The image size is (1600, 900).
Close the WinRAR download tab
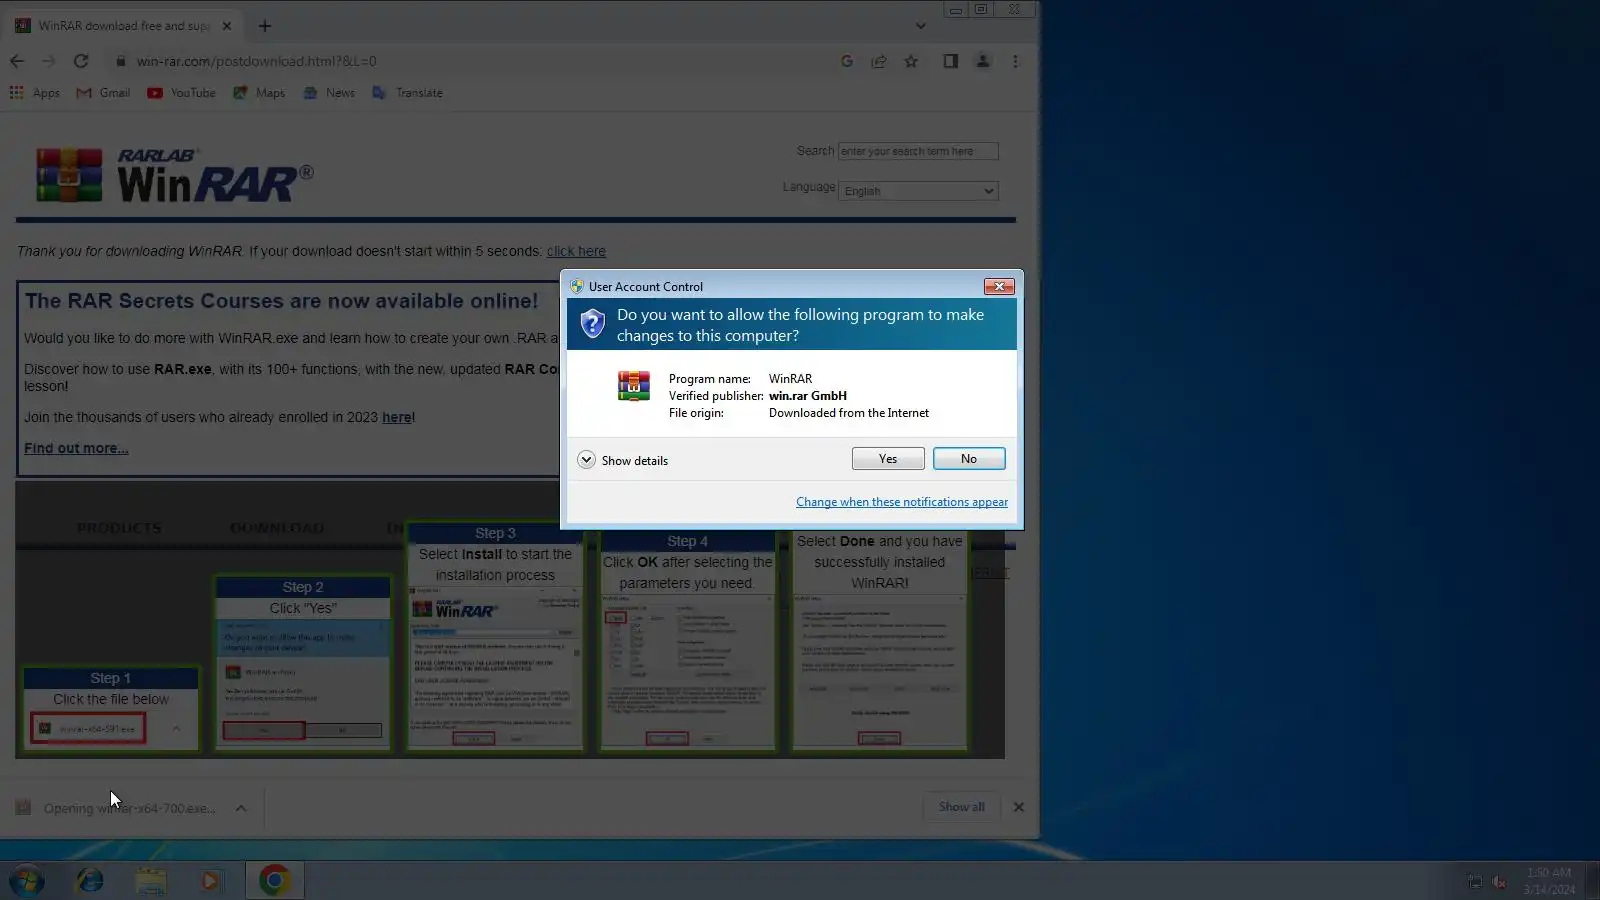point(227,26)
